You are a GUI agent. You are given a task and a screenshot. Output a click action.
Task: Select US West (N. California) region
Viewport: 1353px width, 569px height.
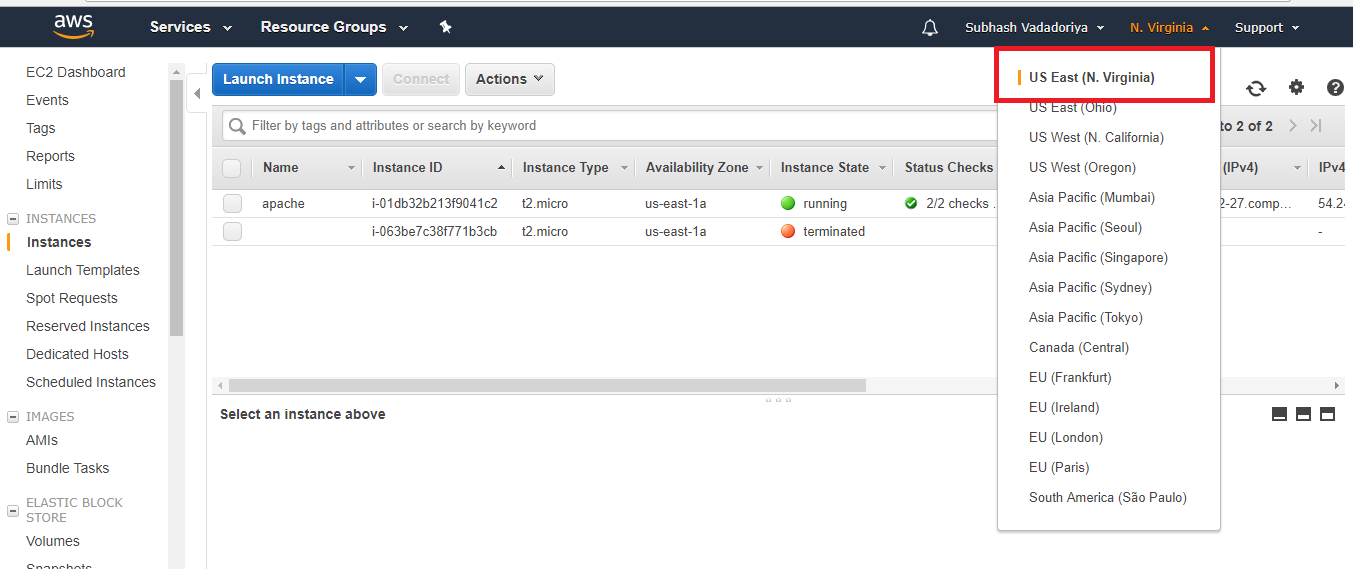(1096, 137)
